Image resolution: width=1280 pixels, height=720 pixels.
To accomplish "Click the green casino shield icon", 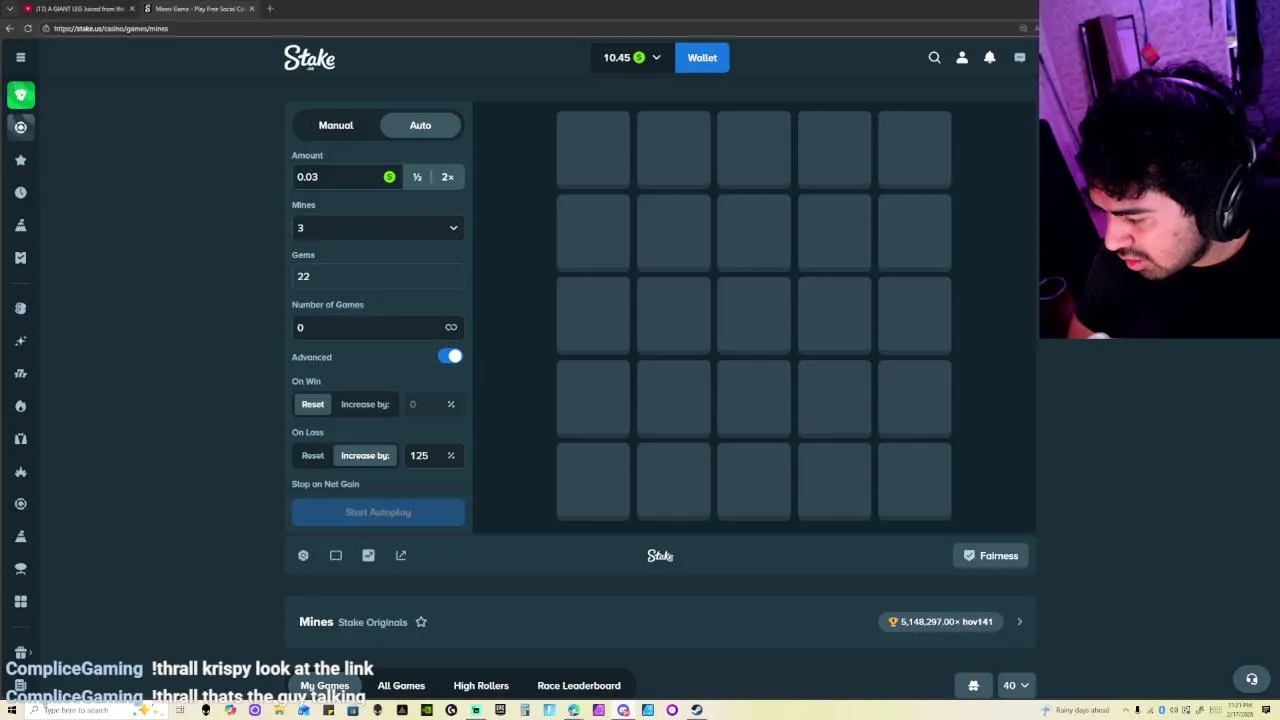I will pyautogui.click(x=20, y=95).
